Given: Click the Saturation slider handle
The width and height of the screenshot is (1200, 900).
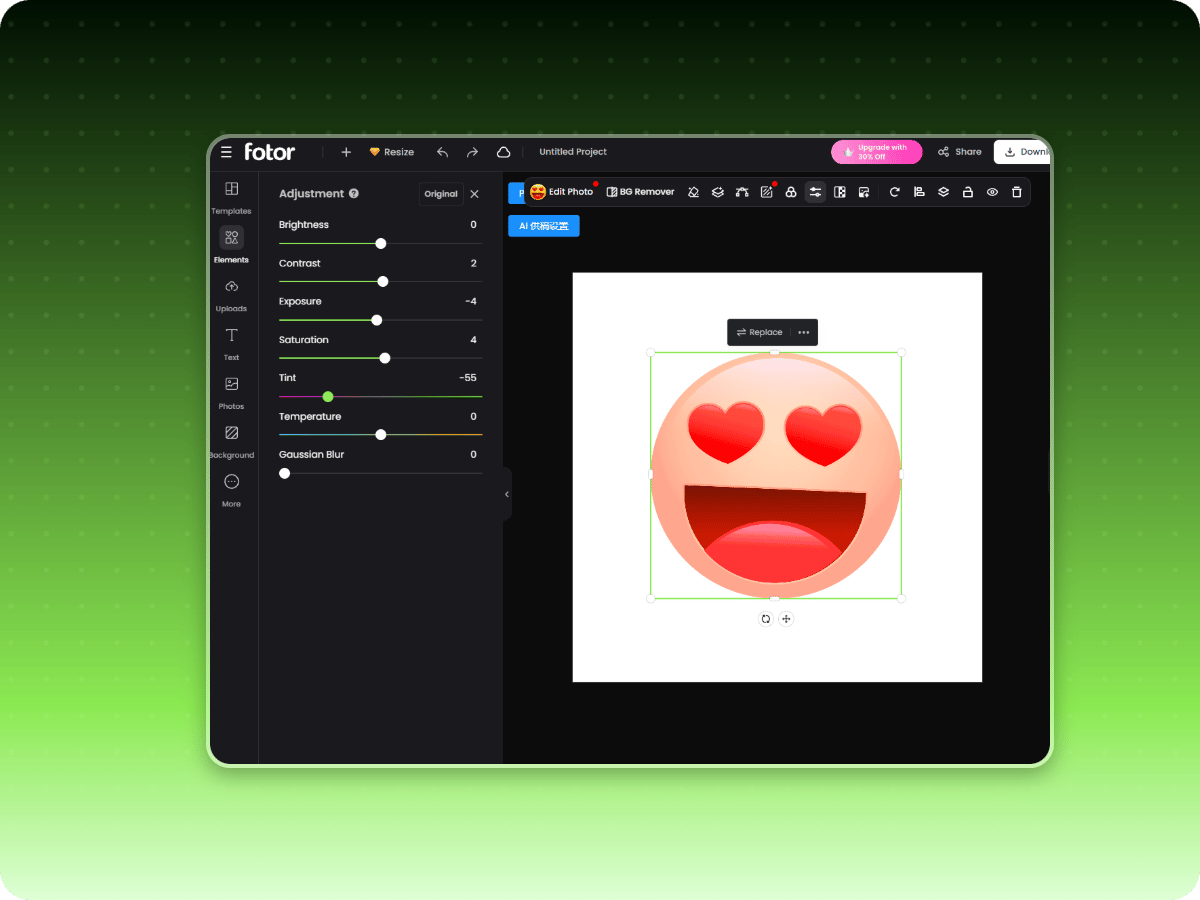Looking at the screenshot, I should [x=385, y=358].
